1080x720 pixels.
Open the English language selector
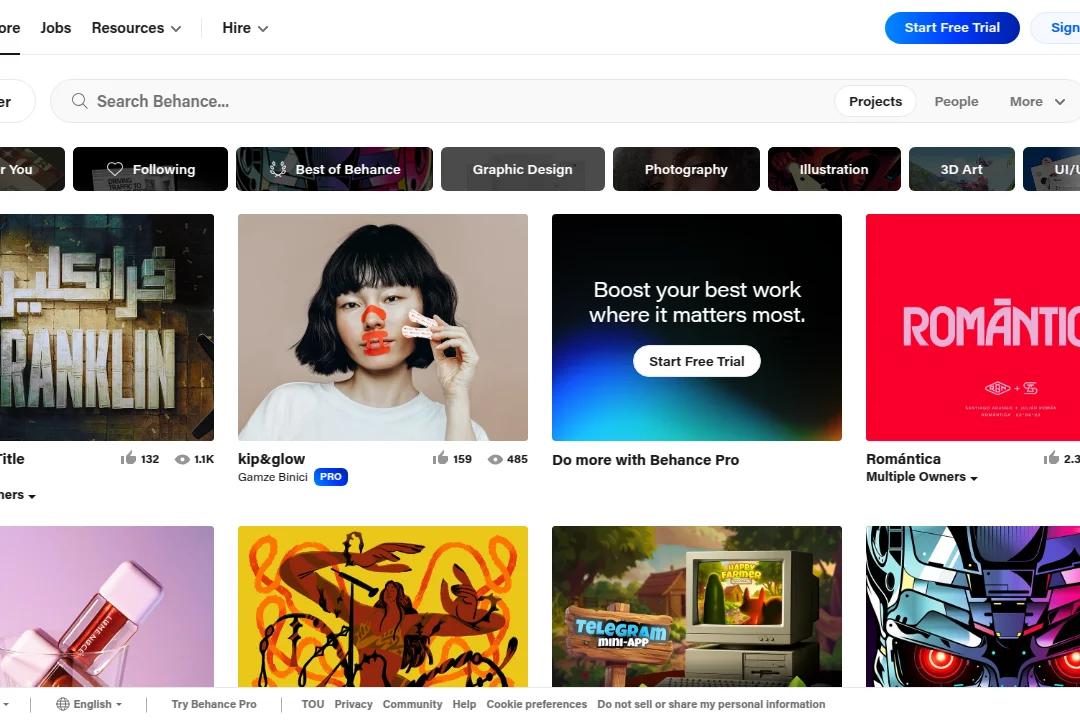click(93, 704)
